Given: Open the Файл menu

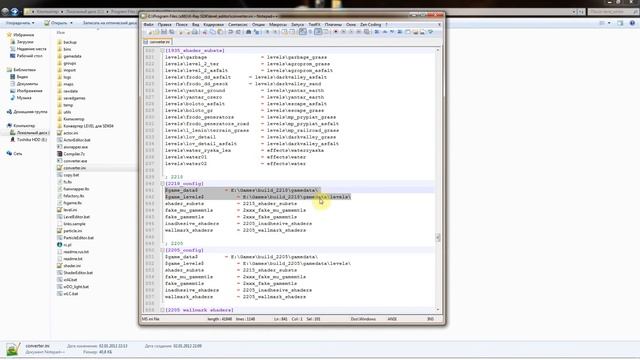Looking at the screenshot, I should coord(149,25).
